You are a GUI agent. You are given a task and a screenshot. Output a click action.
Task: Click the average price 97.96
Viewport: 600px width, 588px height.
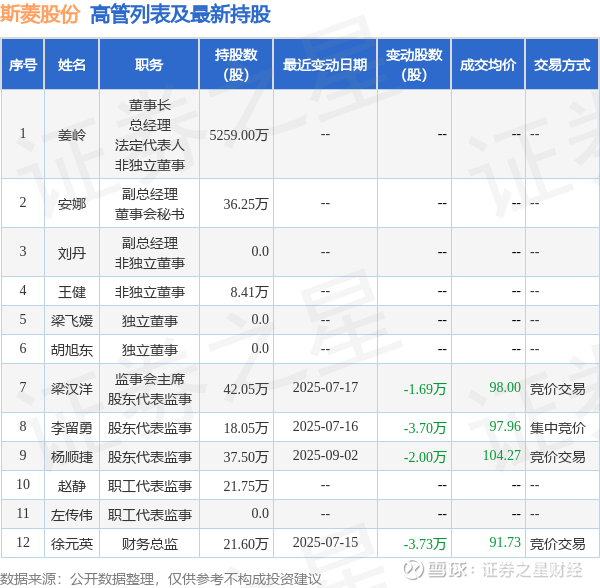(505, 426)
